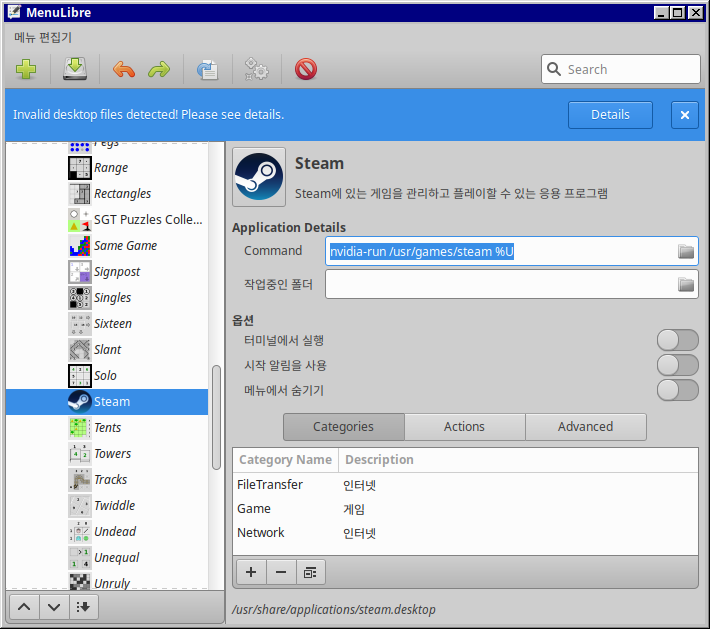Select the Signpost entry in the list
Viewport: 710px width, 629px height.
[107, 272]
